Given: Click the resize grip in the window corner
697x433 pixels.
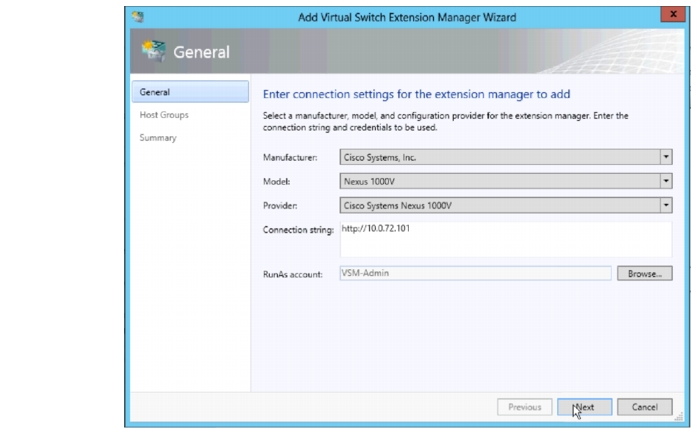Looking at the screenshot, I should (678, 416).
